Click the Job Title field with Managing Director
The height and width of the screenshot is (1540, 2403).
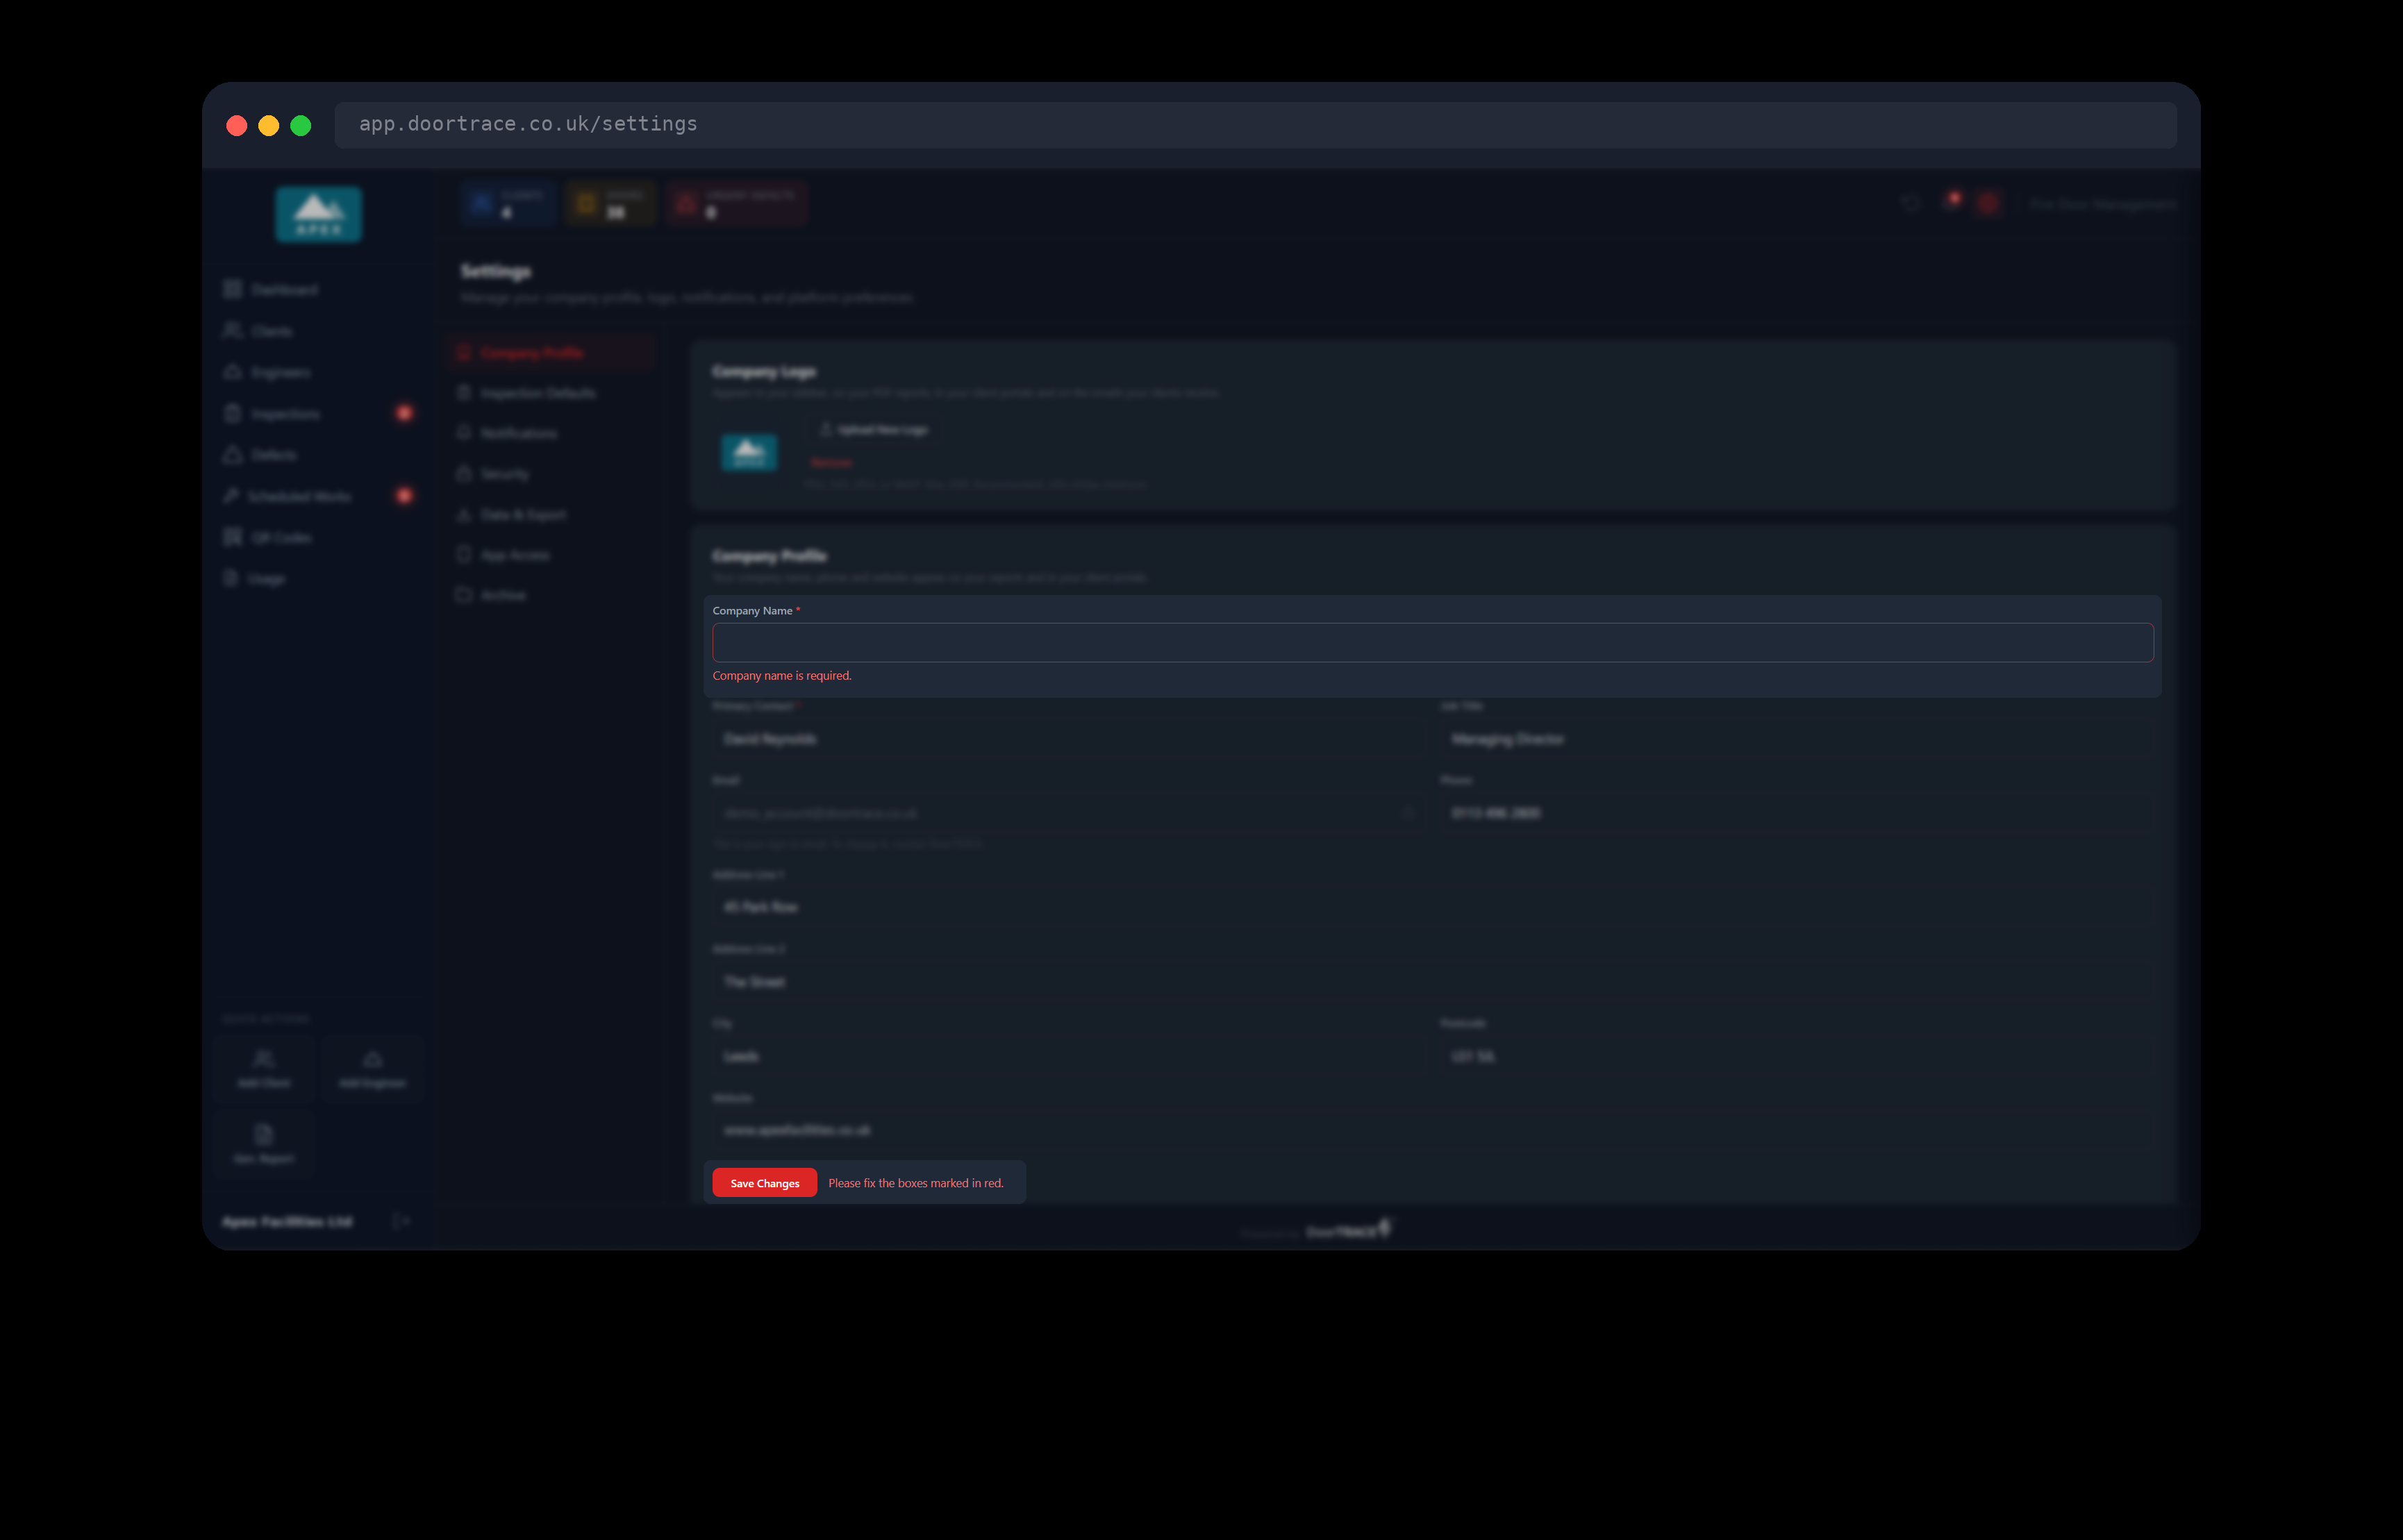point(1797,739)
